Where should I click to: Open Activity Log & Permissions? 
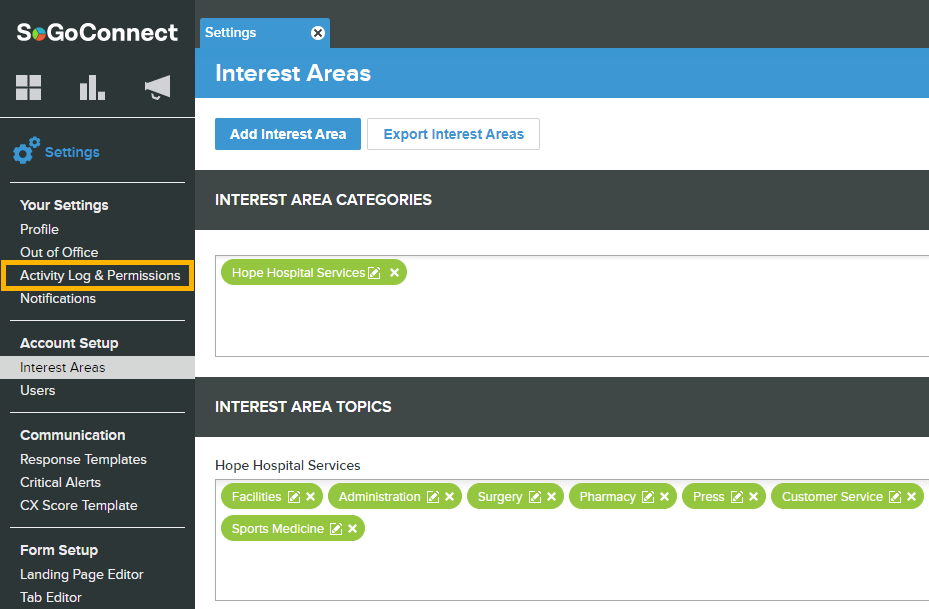pyautogui.click(x=100, y=276)
